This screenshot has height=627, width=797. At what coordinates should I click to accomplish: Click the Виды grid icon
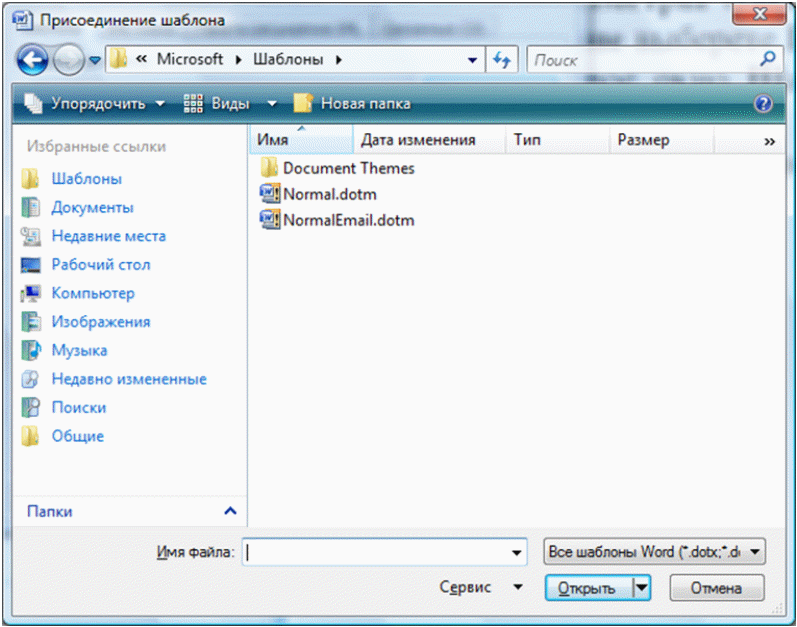pos(193,103)
